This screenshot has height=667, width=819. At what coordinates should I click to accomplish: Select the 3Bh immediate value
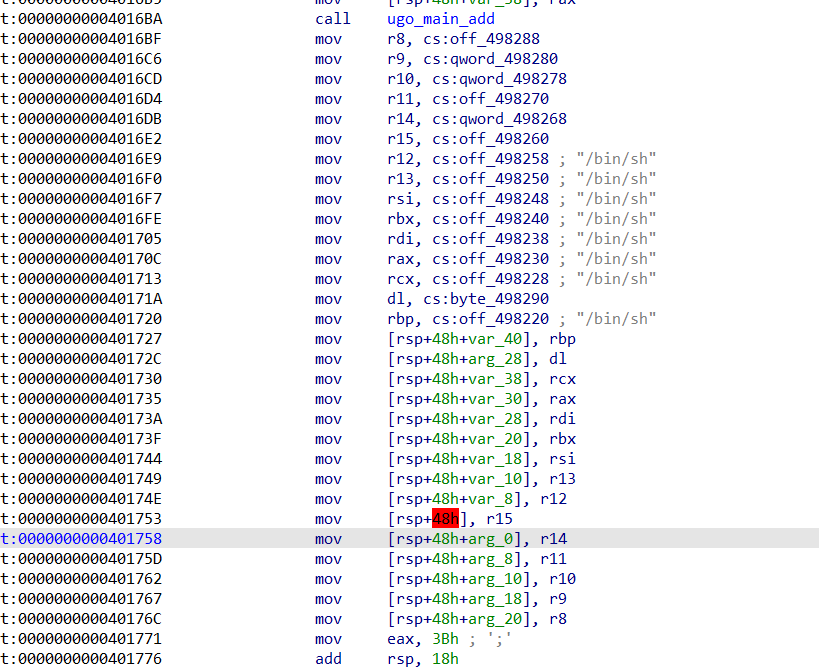click(x=445, y=639)
